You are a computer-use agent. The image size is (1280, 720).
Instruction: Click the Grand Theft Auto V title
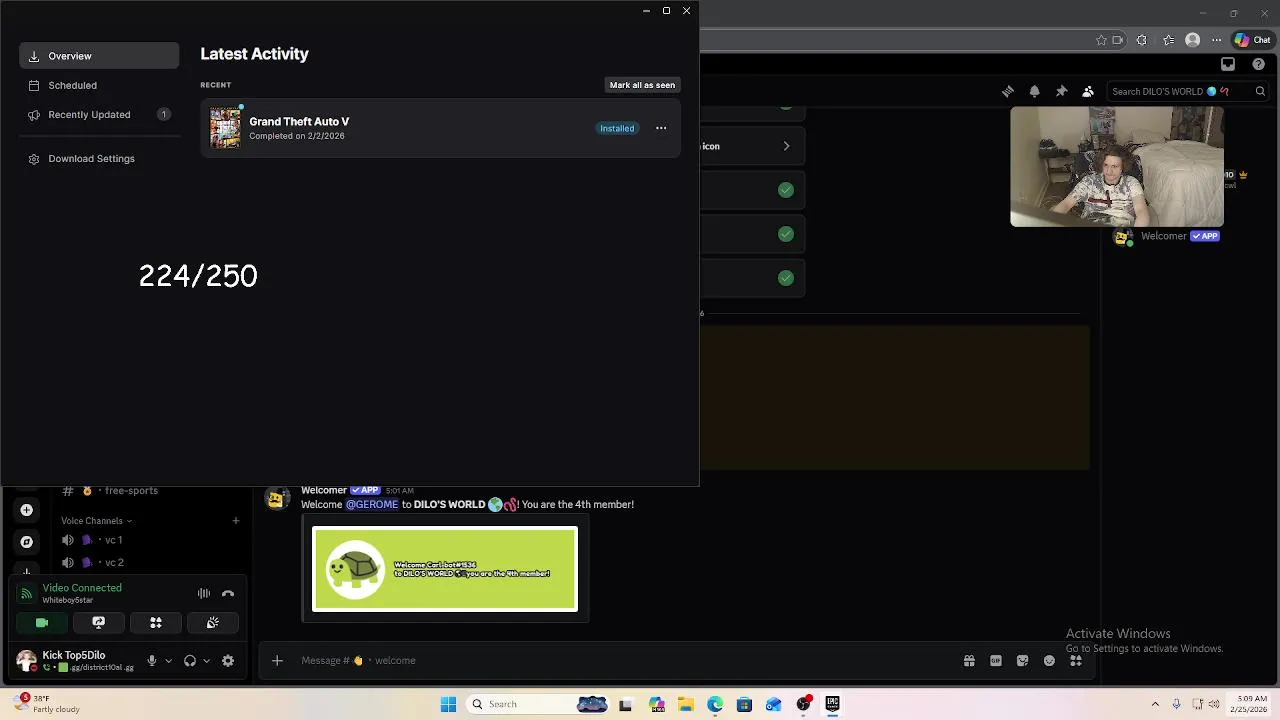click(x=299, y=121)
